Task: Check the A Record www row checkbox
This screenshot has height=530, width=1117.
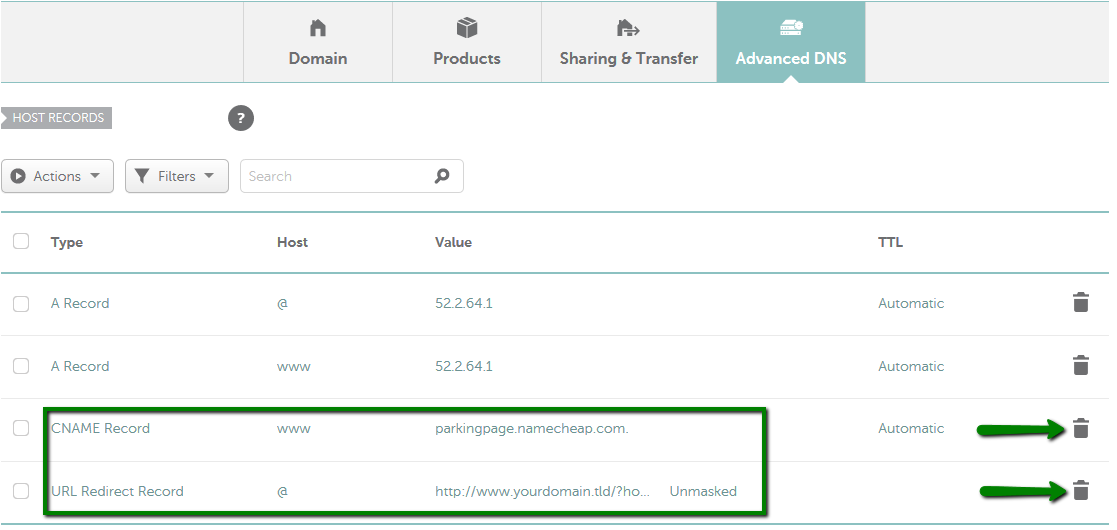Action: 21,366
